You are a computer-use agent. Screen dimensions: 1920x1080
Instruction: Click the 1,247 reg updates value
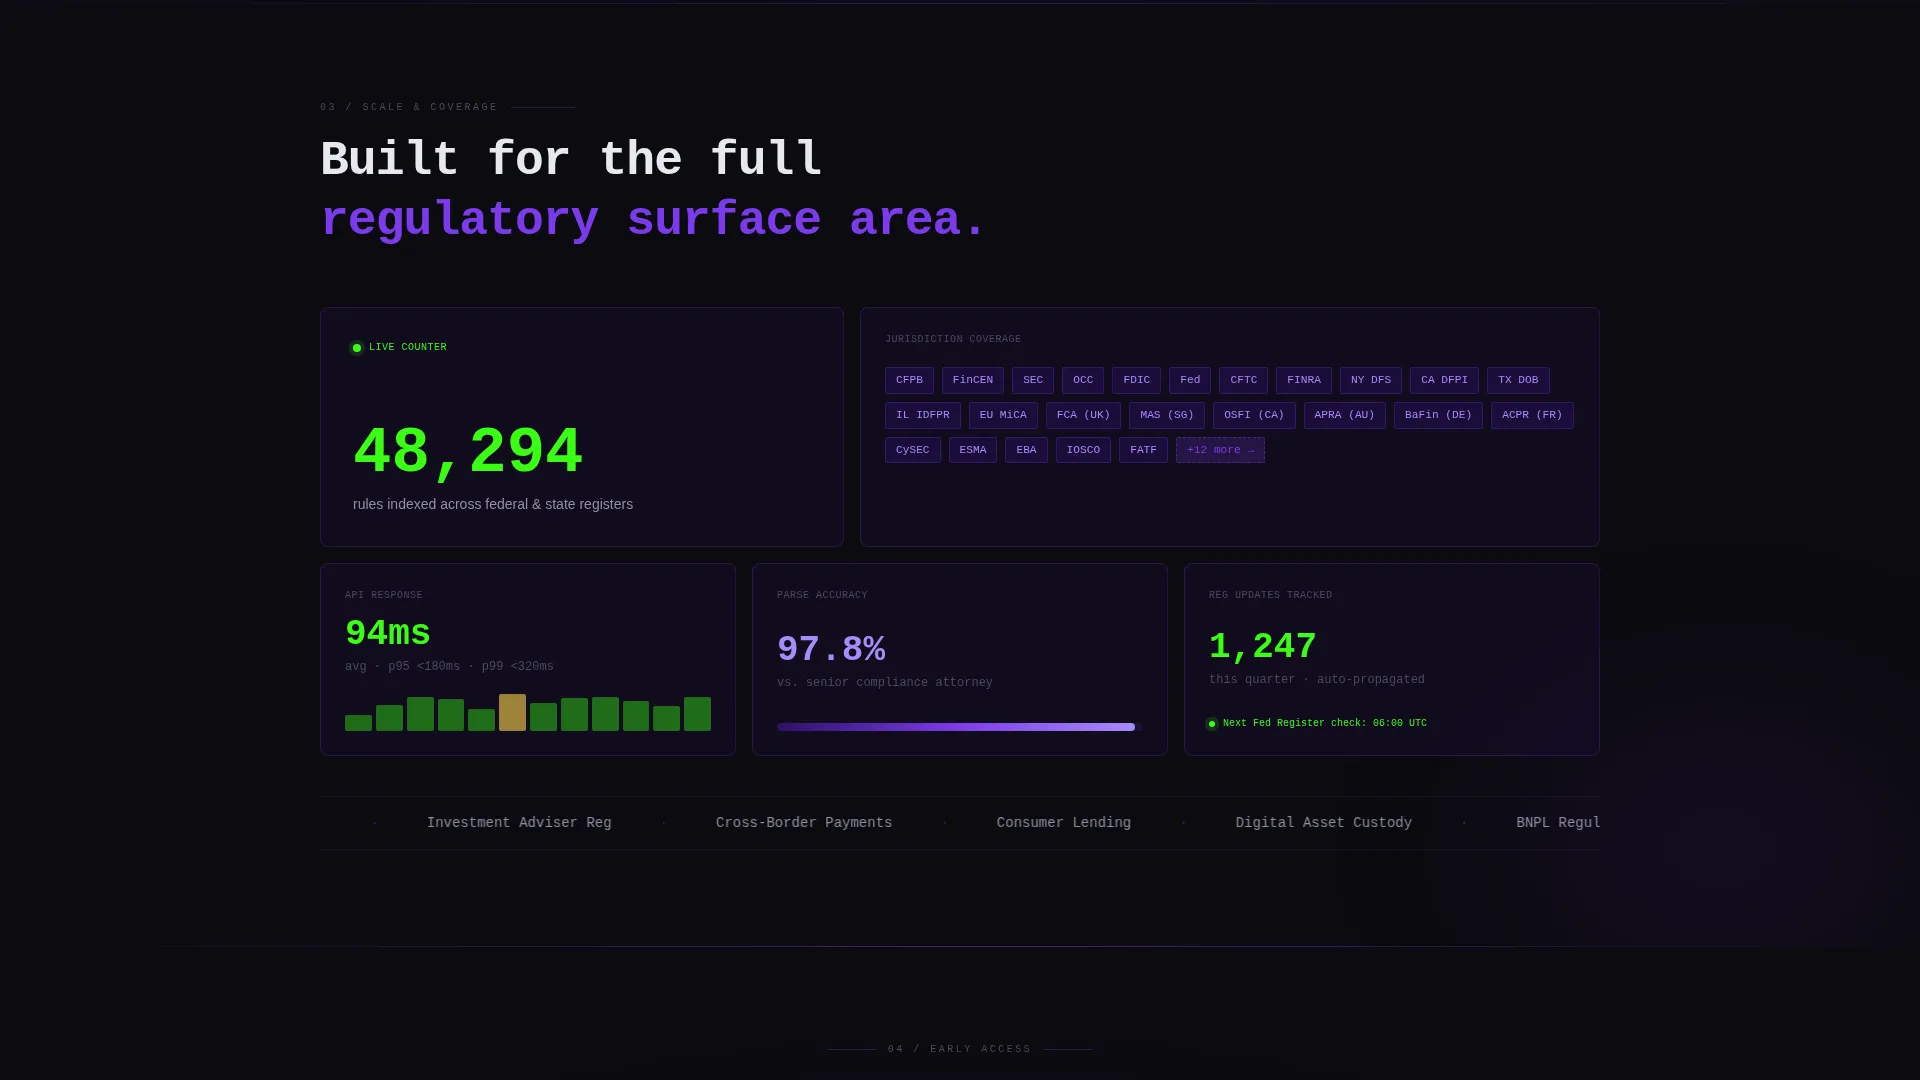[x=1262, y=647]
